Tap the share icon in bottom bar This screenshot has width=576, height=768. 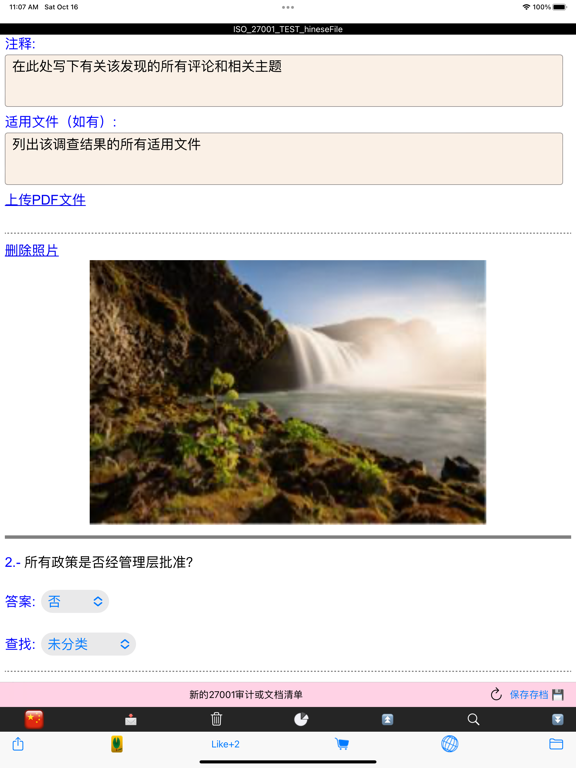coord(18,744)
